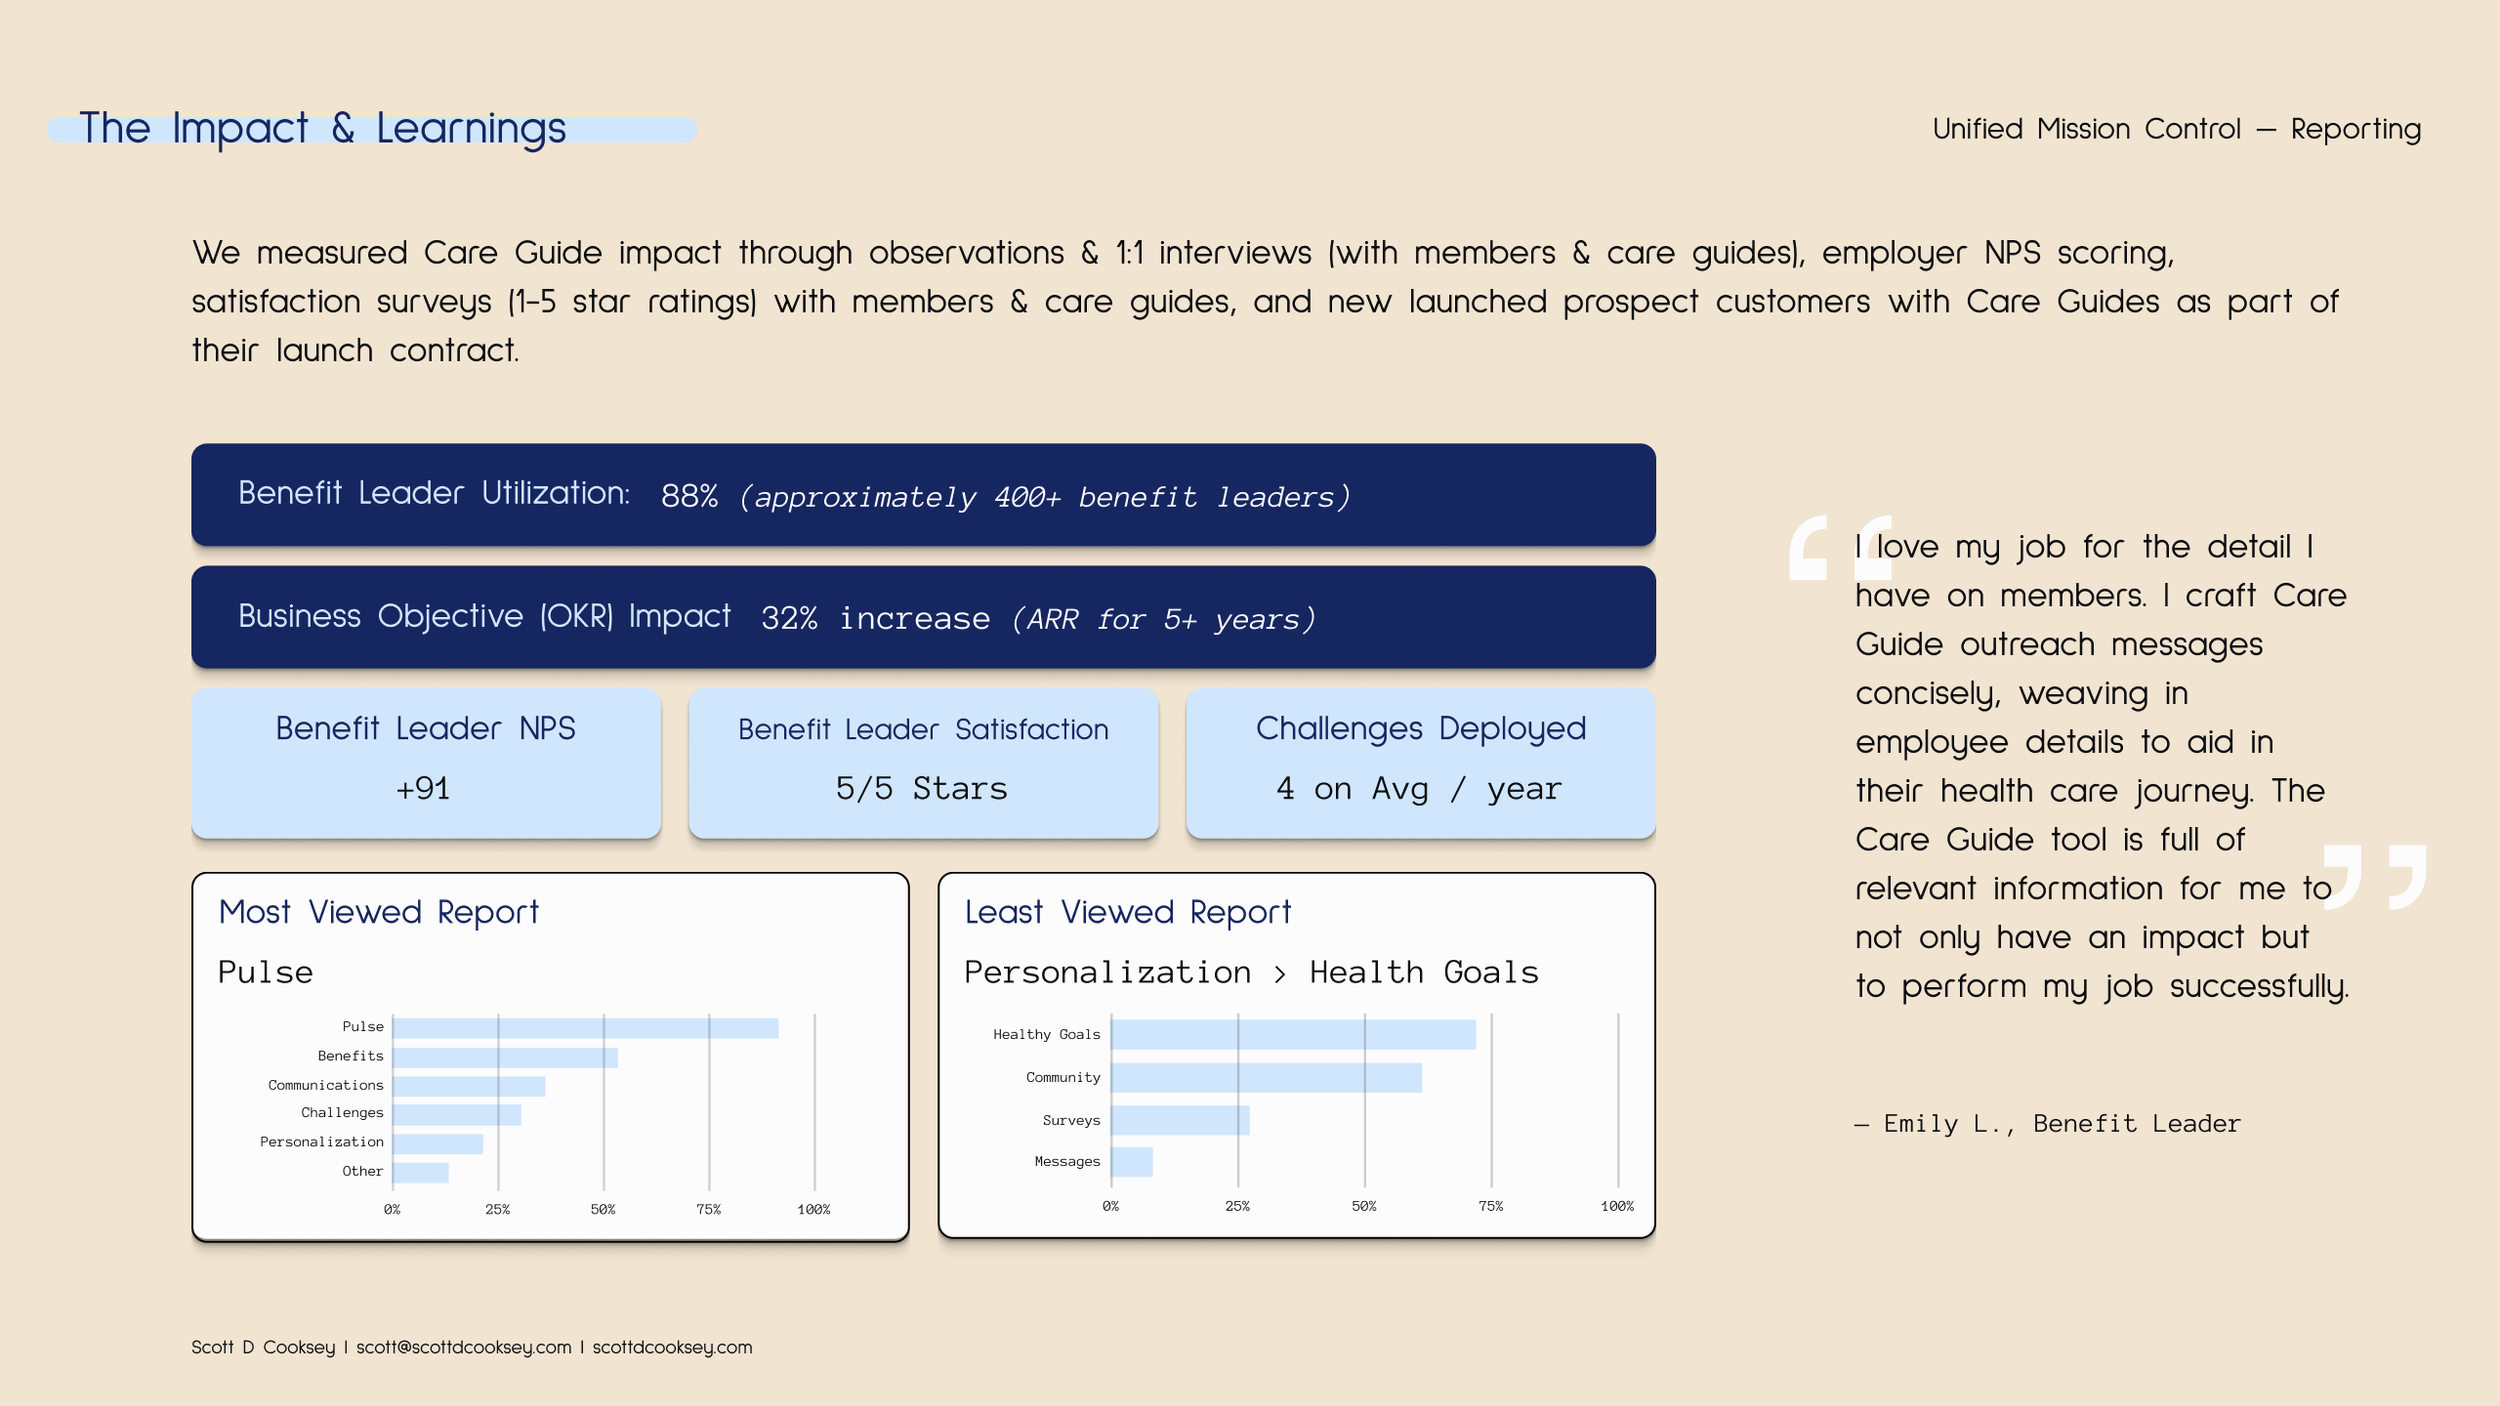Click the Least Viewed Report title
2500x1406 pixels.
[x=1127, y=911]
